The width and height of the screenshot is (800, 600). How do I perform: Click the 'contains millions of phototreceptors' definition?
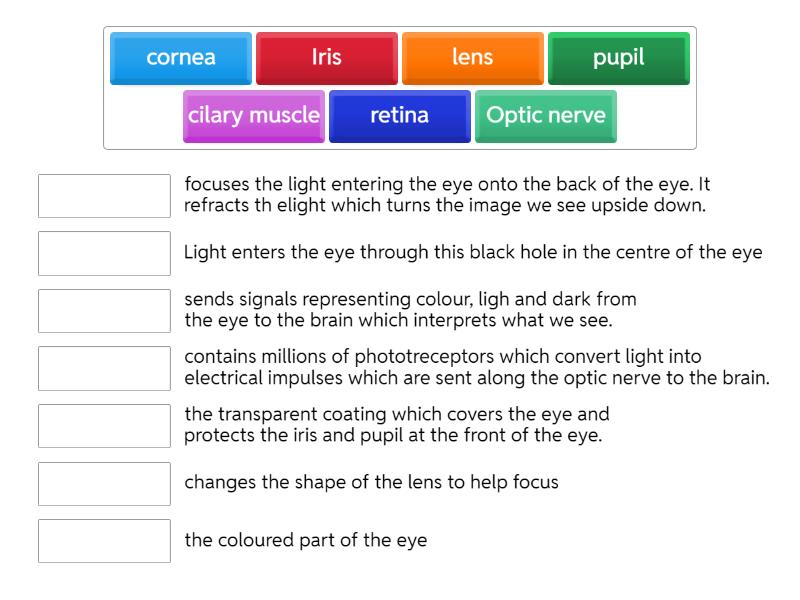(476, 368)
